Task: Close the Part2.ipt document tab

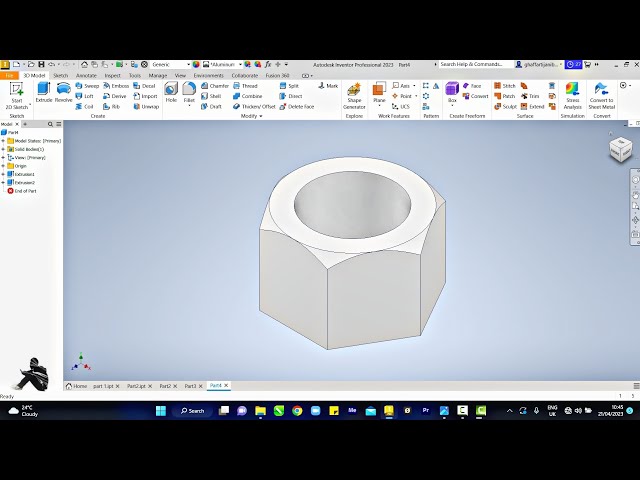Action: (x=150, y=386)
